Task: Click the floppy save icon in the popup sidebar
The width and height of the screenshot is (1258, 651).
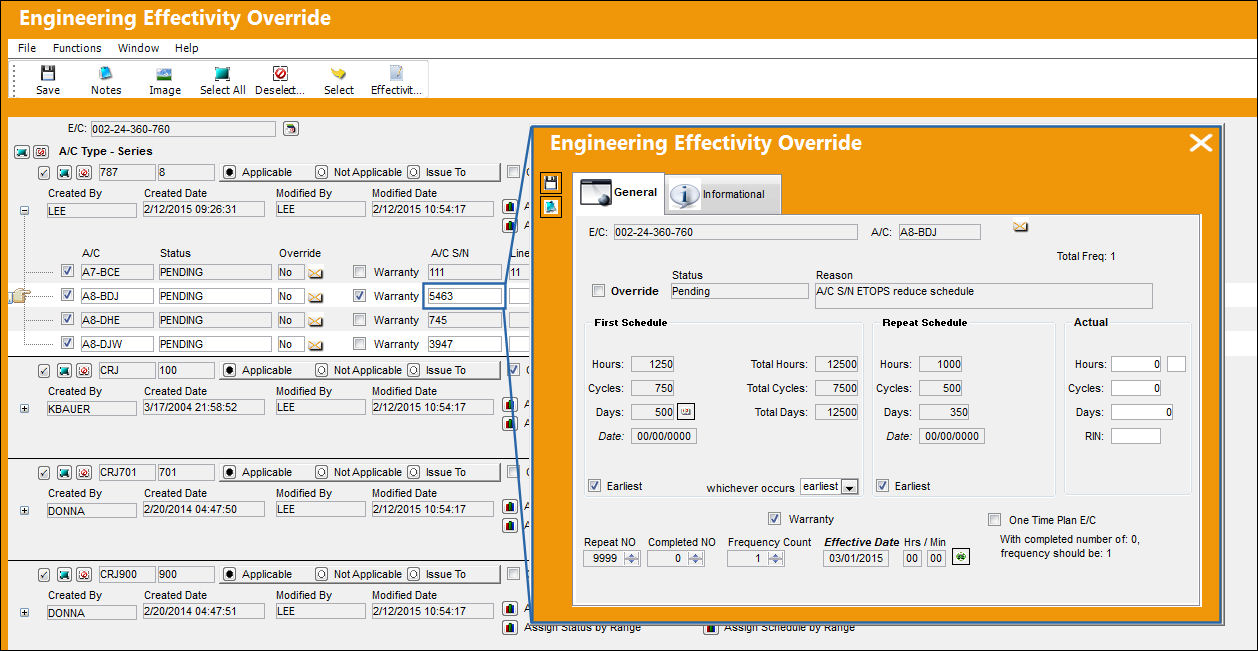Action: click(x=551, y=183)
